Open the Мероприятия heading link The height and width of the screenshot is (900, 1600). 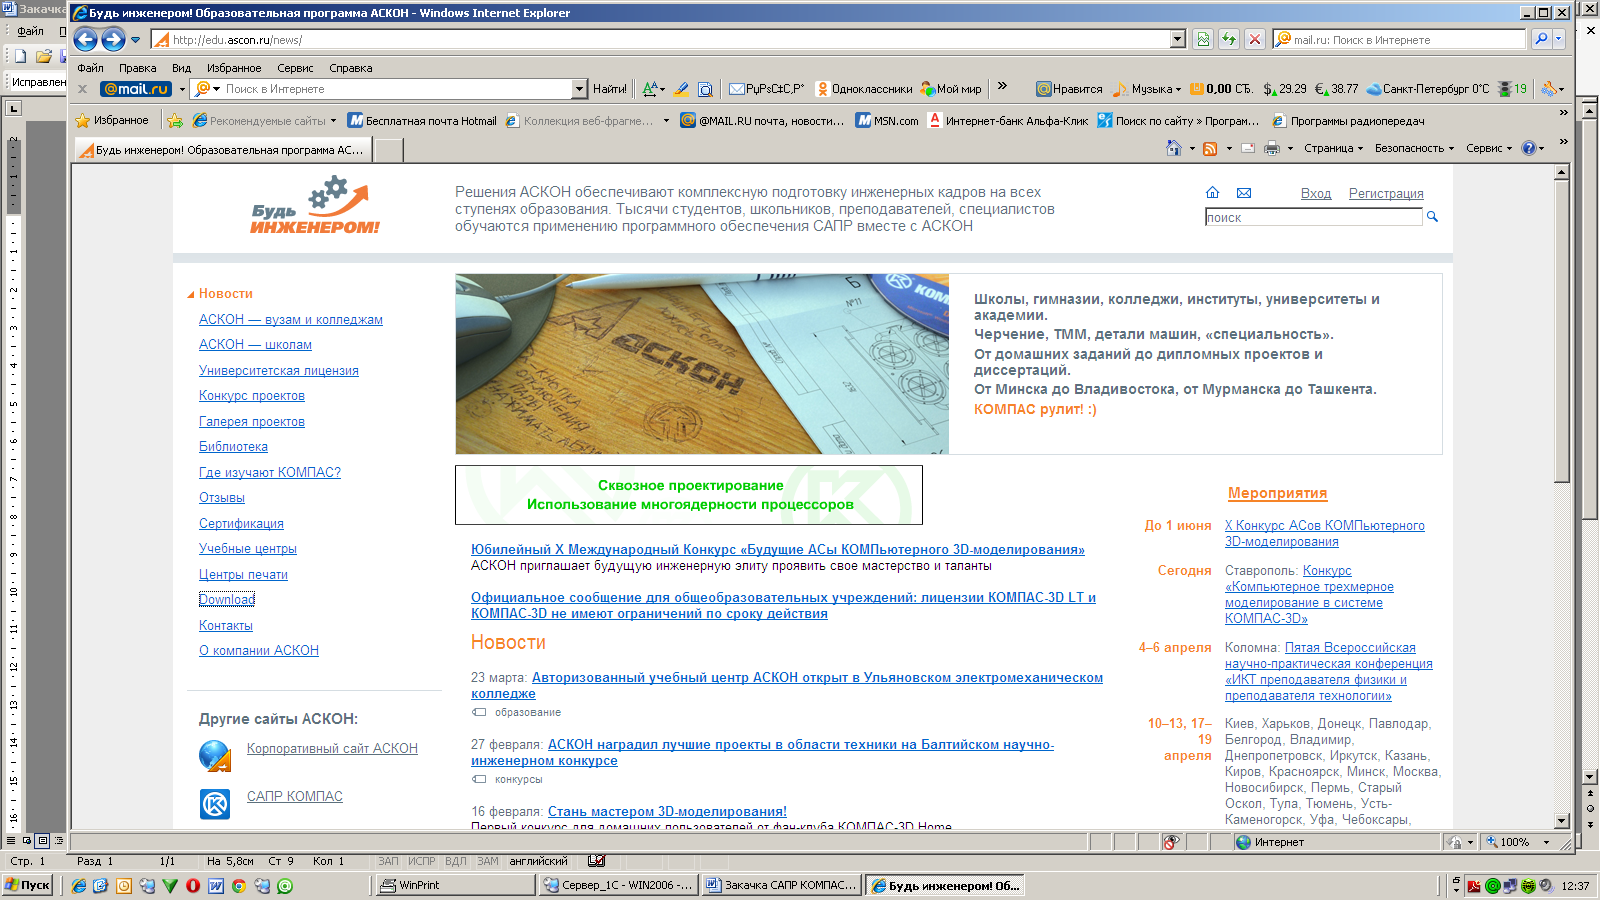point(1277,493)
